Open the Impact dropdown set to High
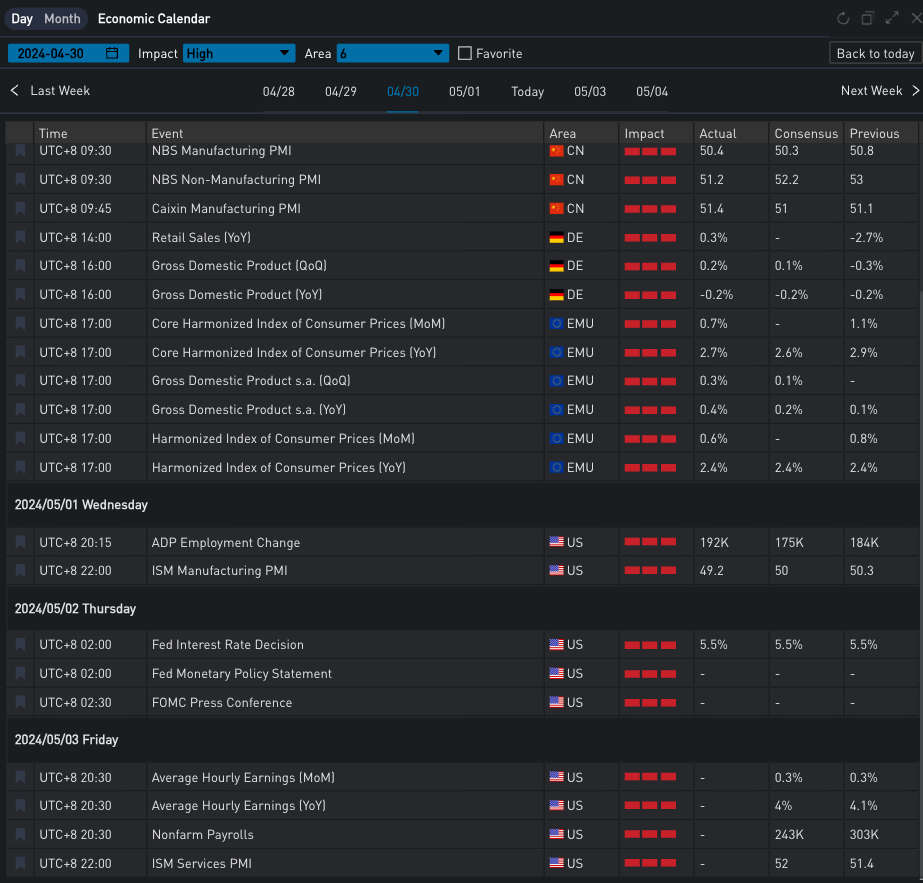923x883 pixels. coord(239,53)
